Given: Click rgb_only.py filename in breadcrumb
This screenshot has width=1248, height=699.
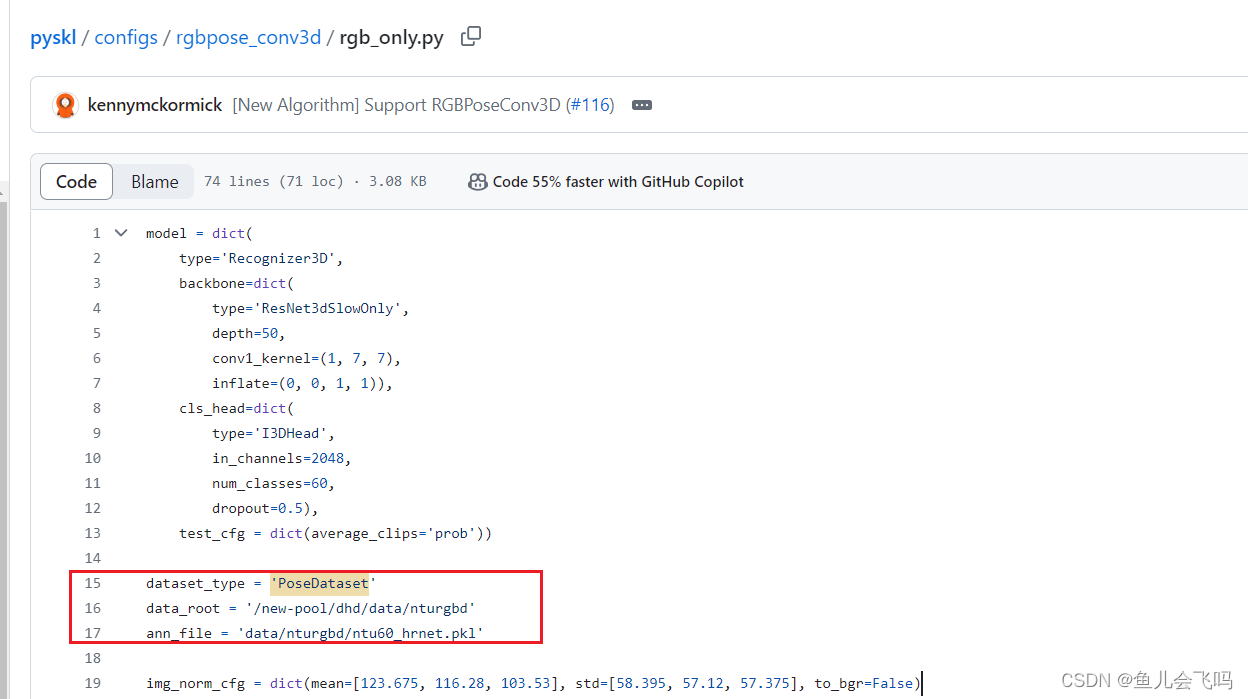Looking at the screenshot, I should (x=392, y=38).
